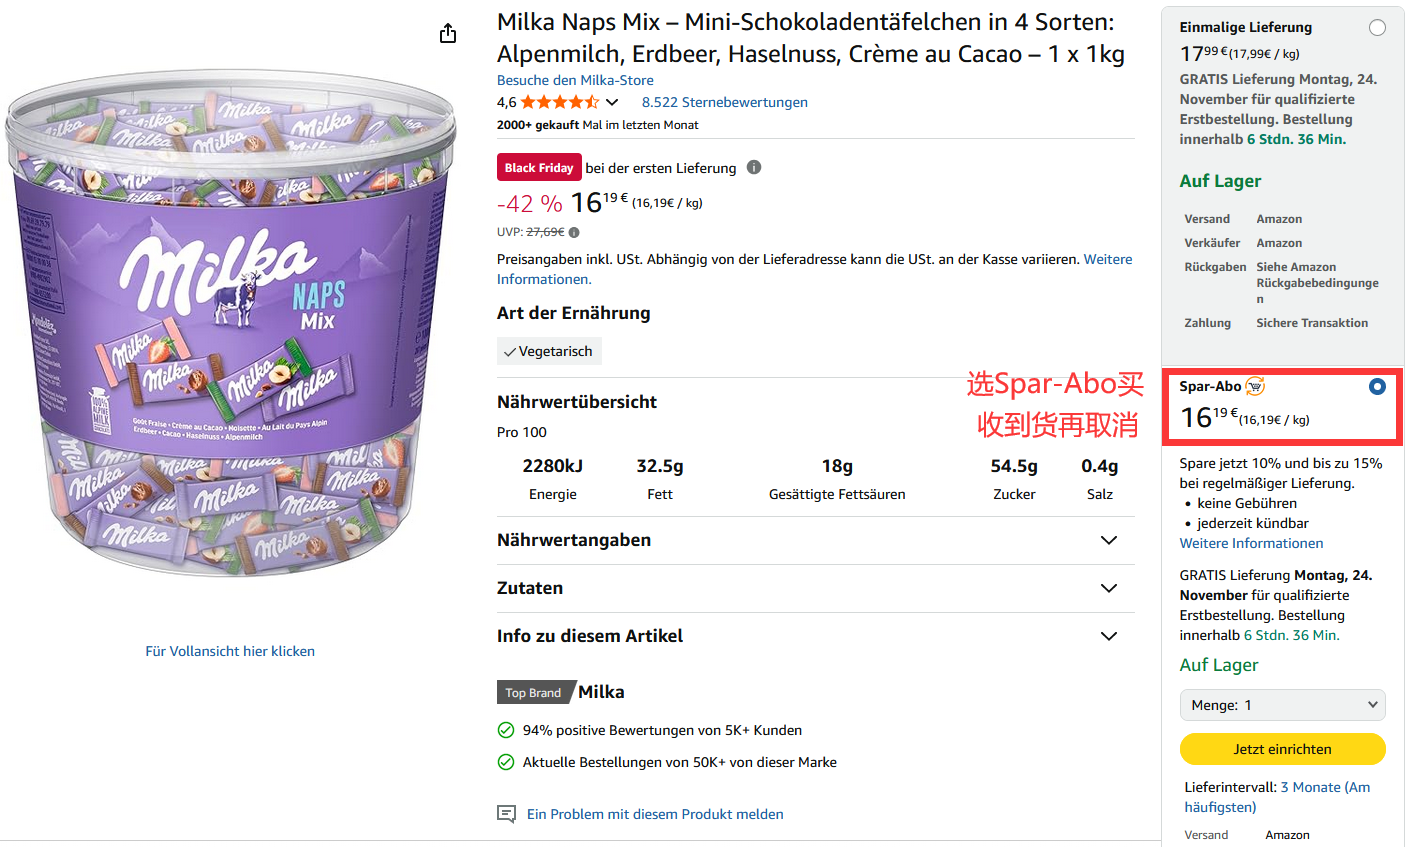Screen dimensions: 1409x847
Task: Select the Einmalige Lieferung radio button
Action: (1377, 28)
